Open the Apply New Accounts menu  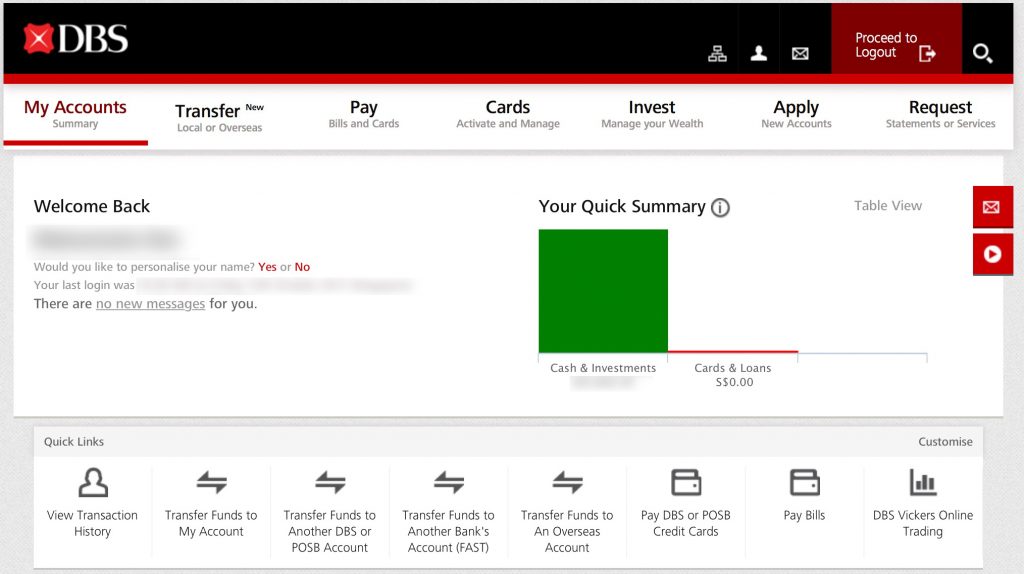coord(796,114)
